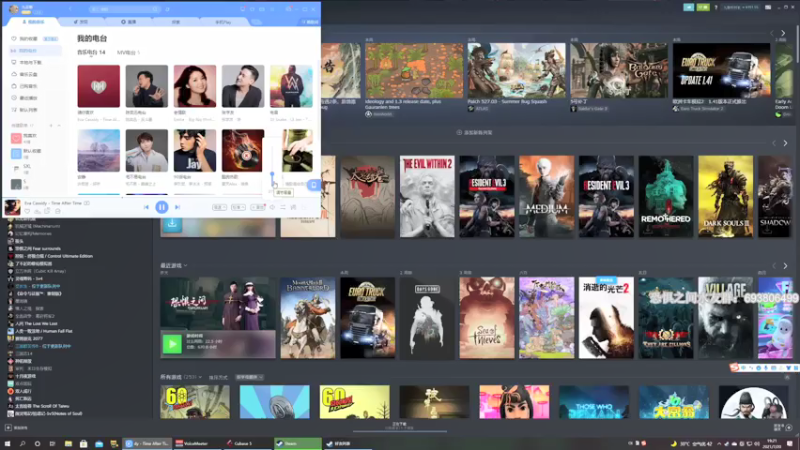Image resolution: width=800 pixels, height=450 pixels.
Task: Click the blue download icon button in Steam
Action: coord(172,223)
